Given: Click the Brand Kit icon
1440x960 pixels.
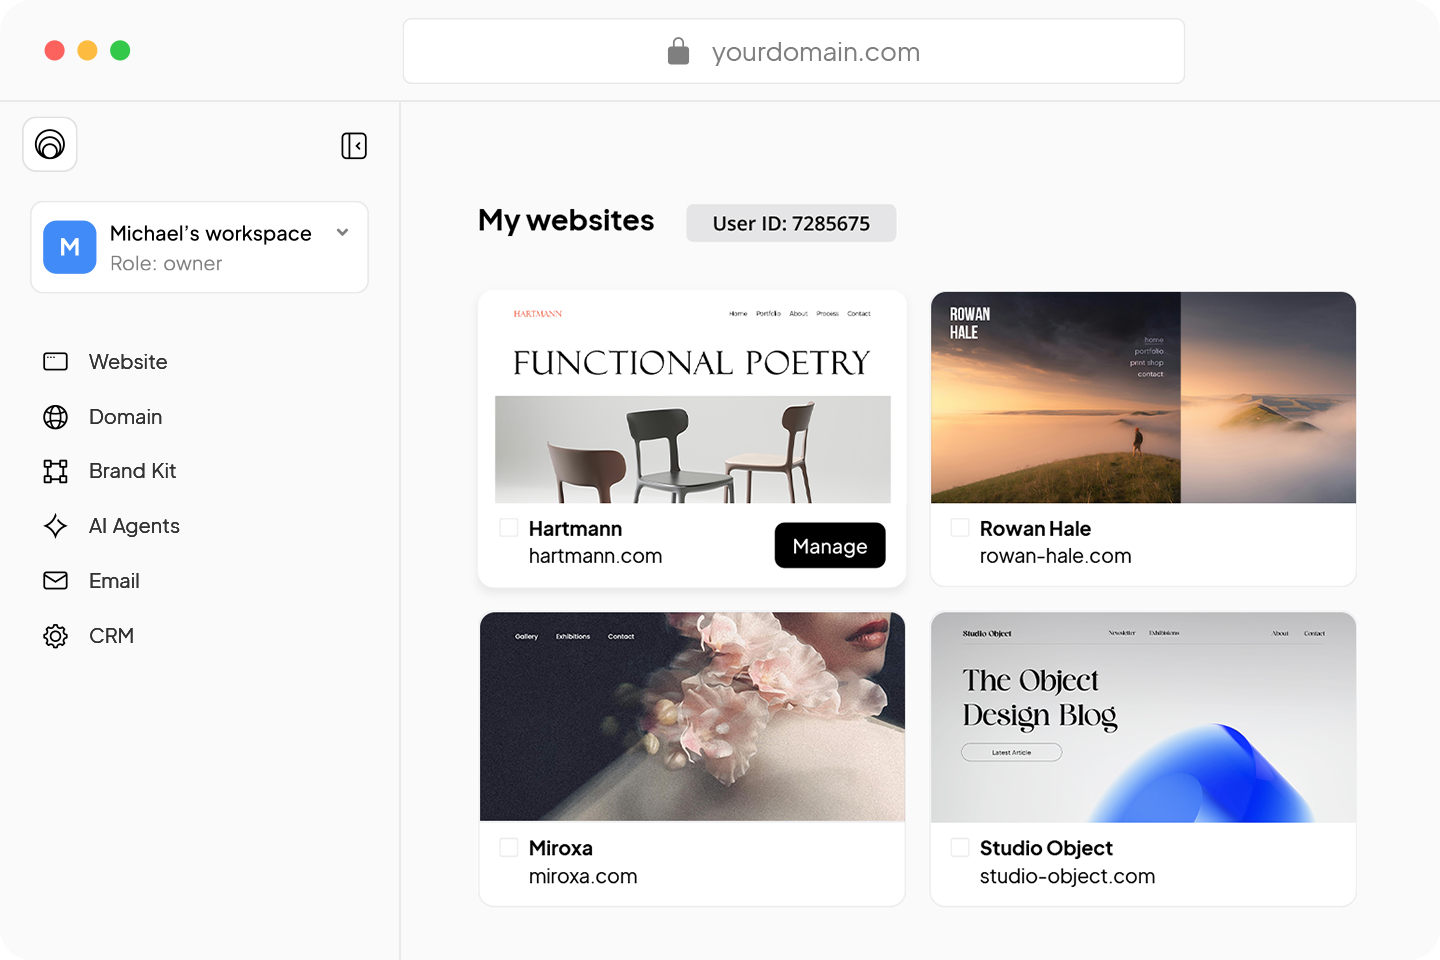Looking at the screenshot, I should coord(56,471).
